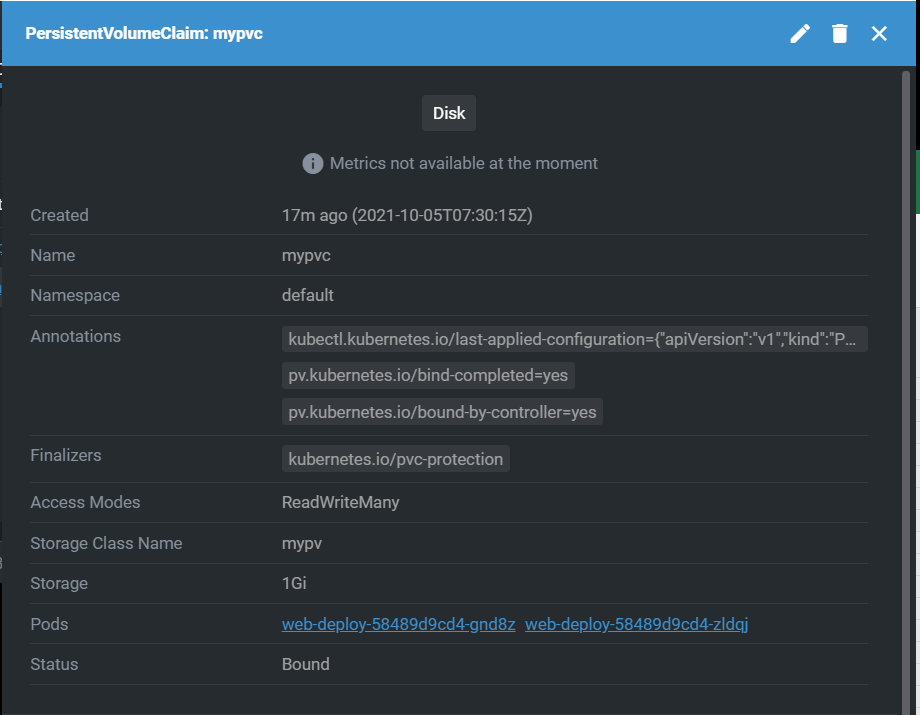Screen dimensions: 920x715
Task: Click the Name value mypvc
Action: 306,255
